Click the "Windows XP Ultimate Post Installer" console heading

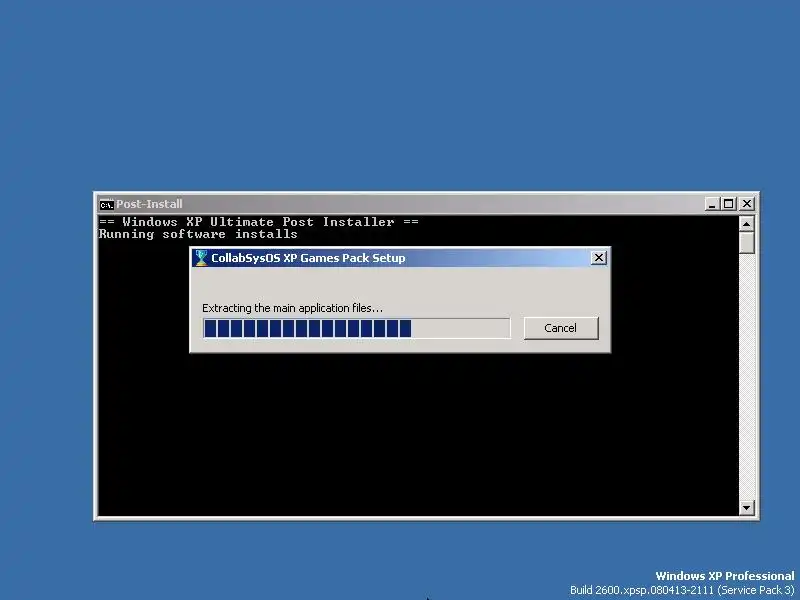point(259,222)
